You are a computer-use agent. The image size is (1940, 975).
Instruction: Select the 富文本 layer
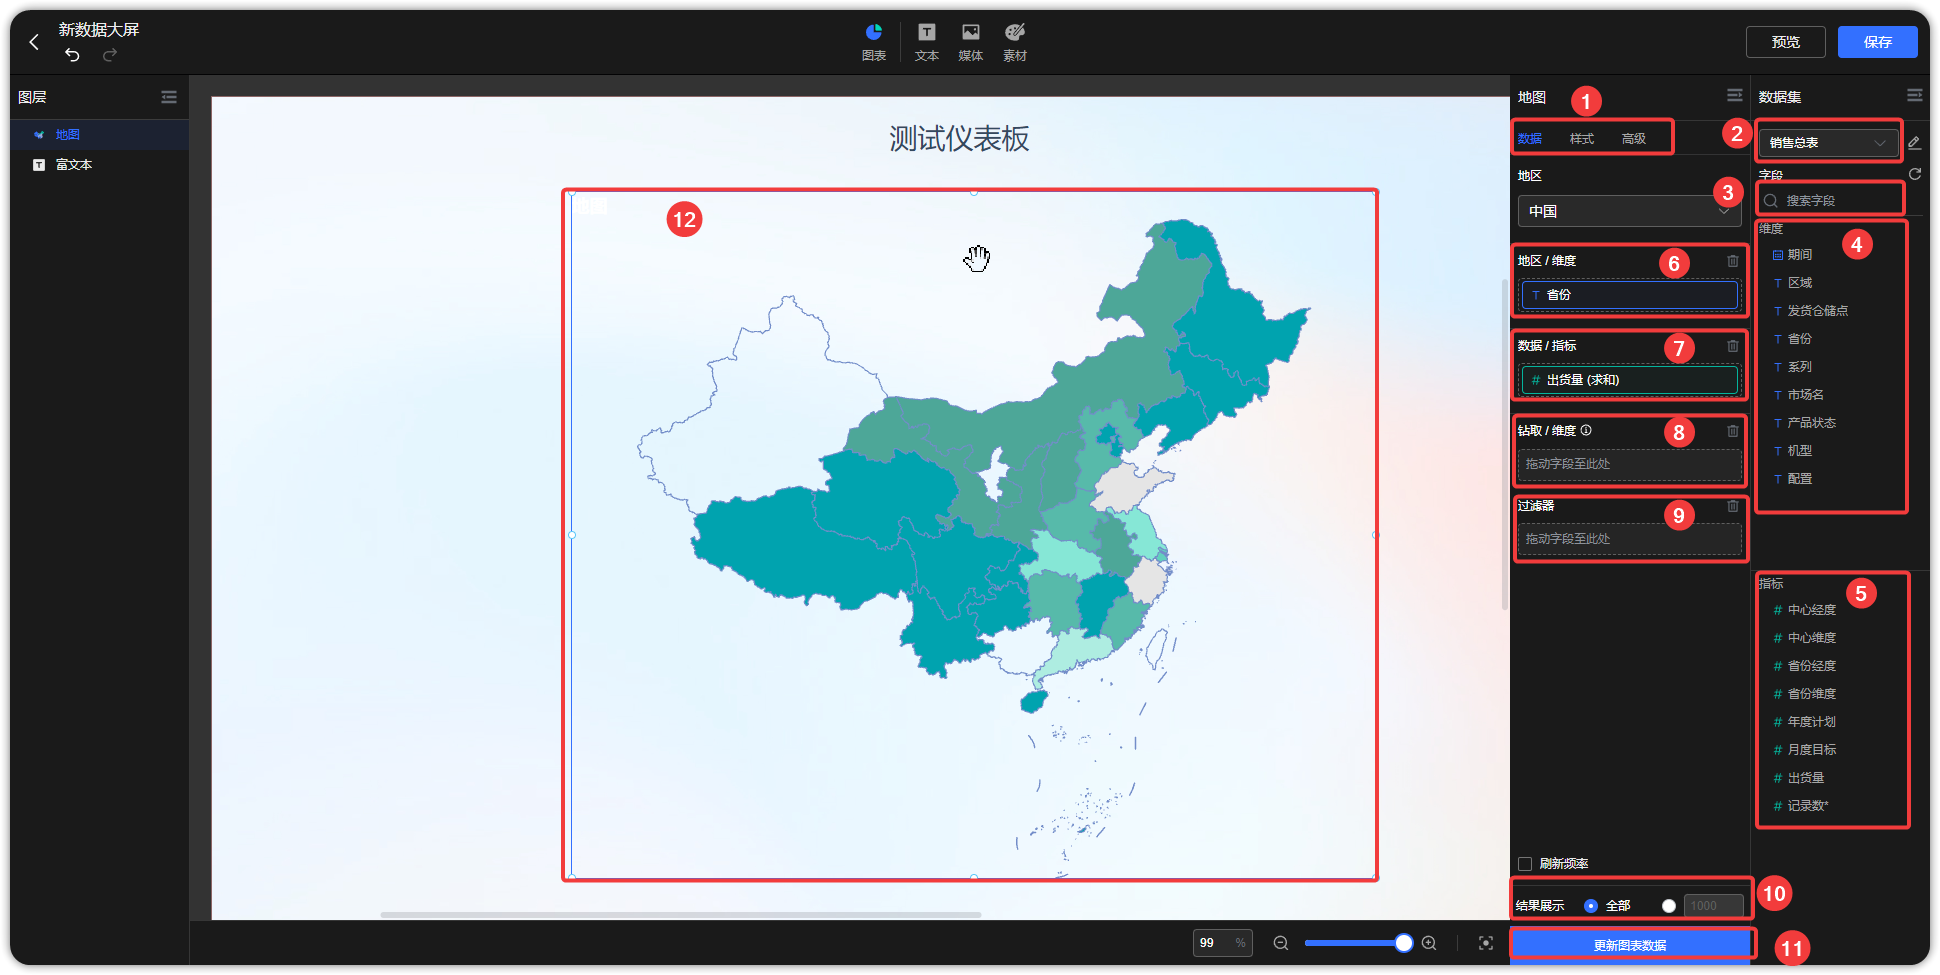pyautogui.click(x=99, y=164)
